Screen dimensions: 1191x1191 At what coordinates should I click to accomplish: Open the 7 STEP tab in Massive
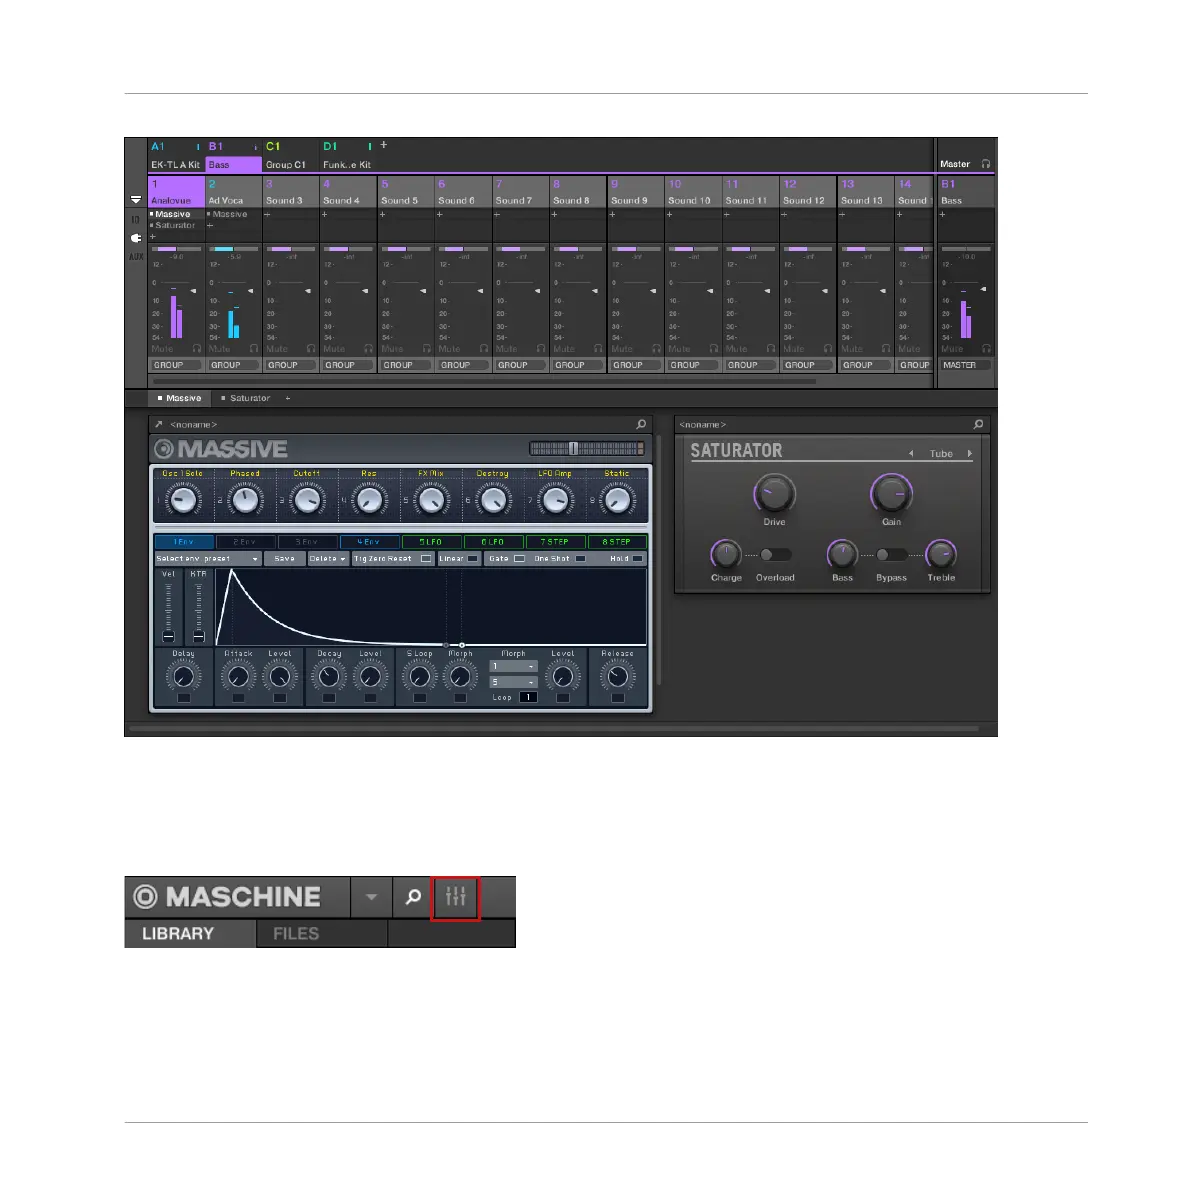tap(554, 542)
